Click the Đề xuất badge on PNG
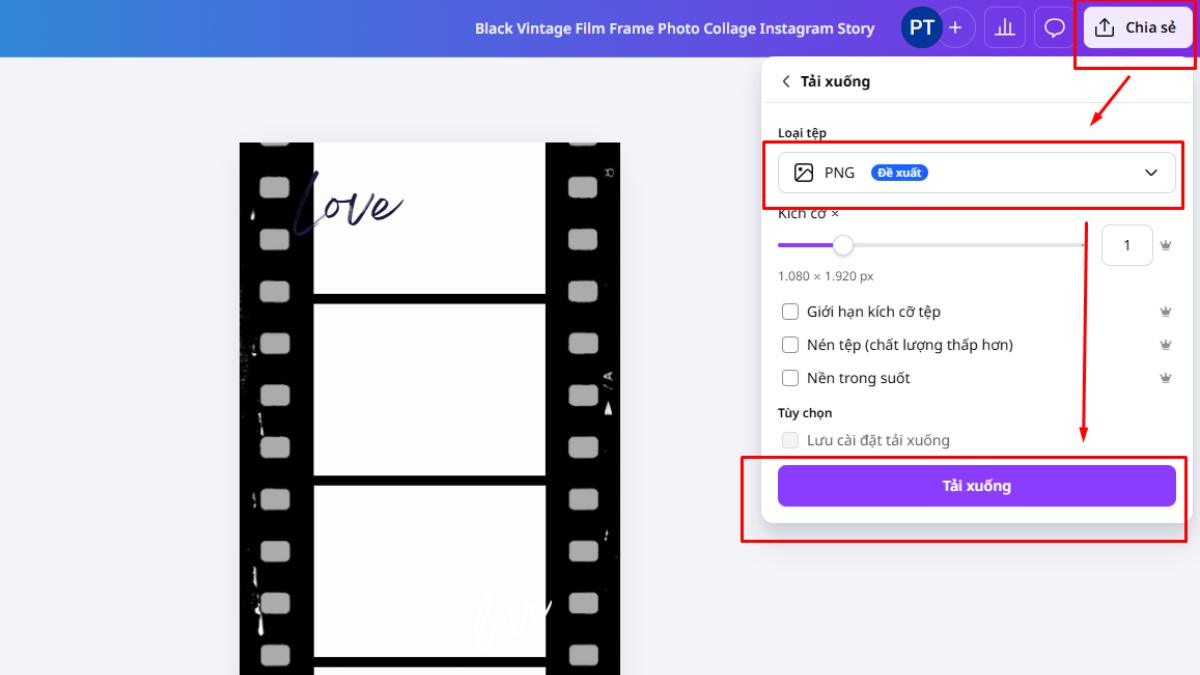Image resolution: width=1200 pixels, height=675 pixels. (x=898, y=172)
